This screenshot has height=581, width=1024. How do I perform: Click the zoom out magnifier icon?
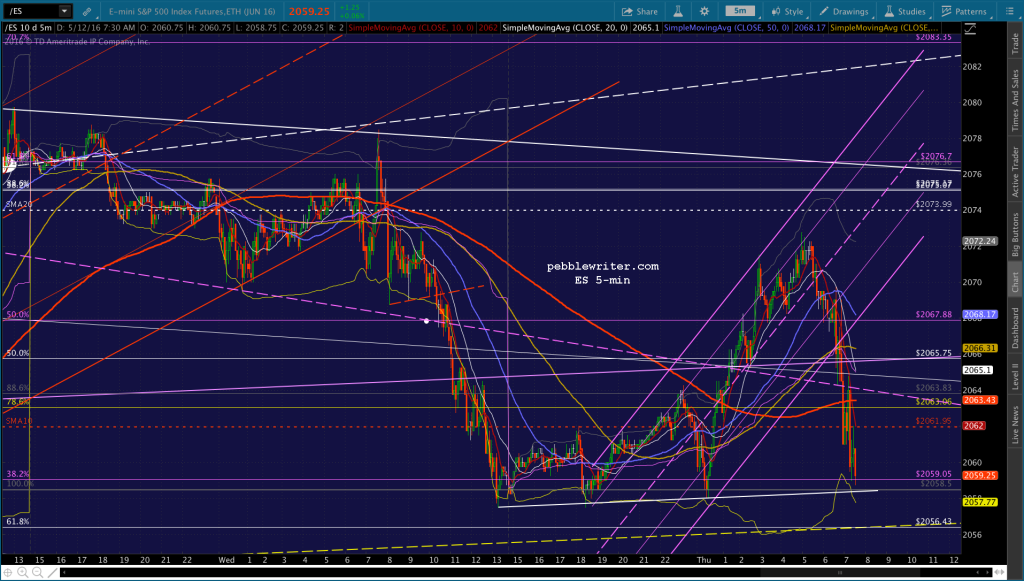click(37, 573)
